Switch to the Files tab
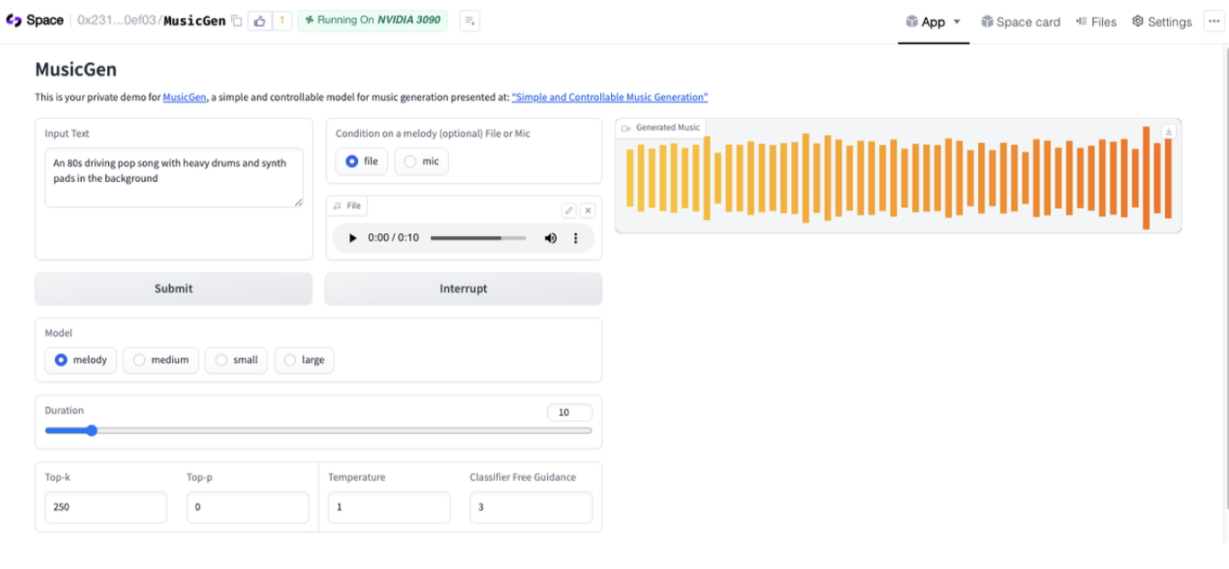 pyautogui.click(x=1096, y=21)
